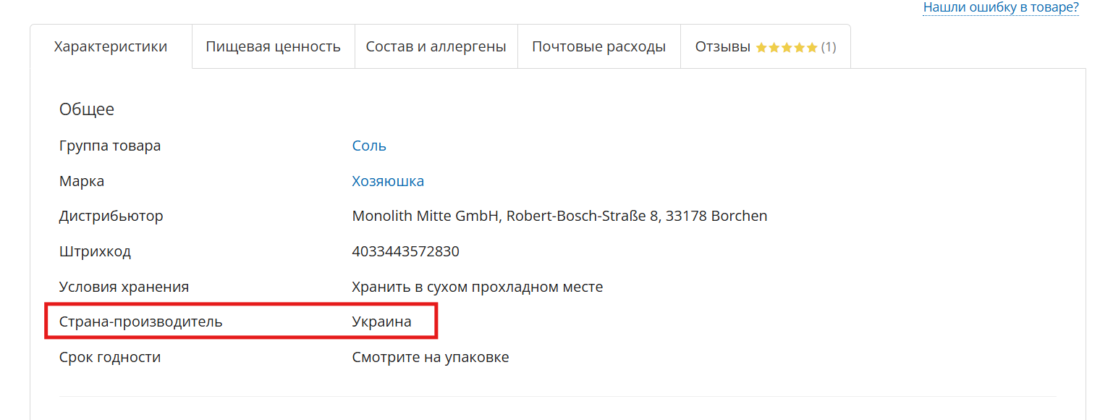Click the Условия хранения label
Viewport: 1100px width, 420px height.
click(x=124, y=287)
